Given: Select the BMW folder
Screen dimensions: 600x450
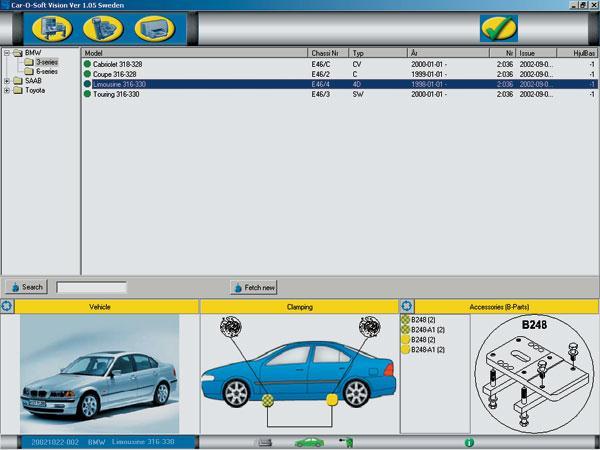Looking at the screenshot, I should pos(27,53).
